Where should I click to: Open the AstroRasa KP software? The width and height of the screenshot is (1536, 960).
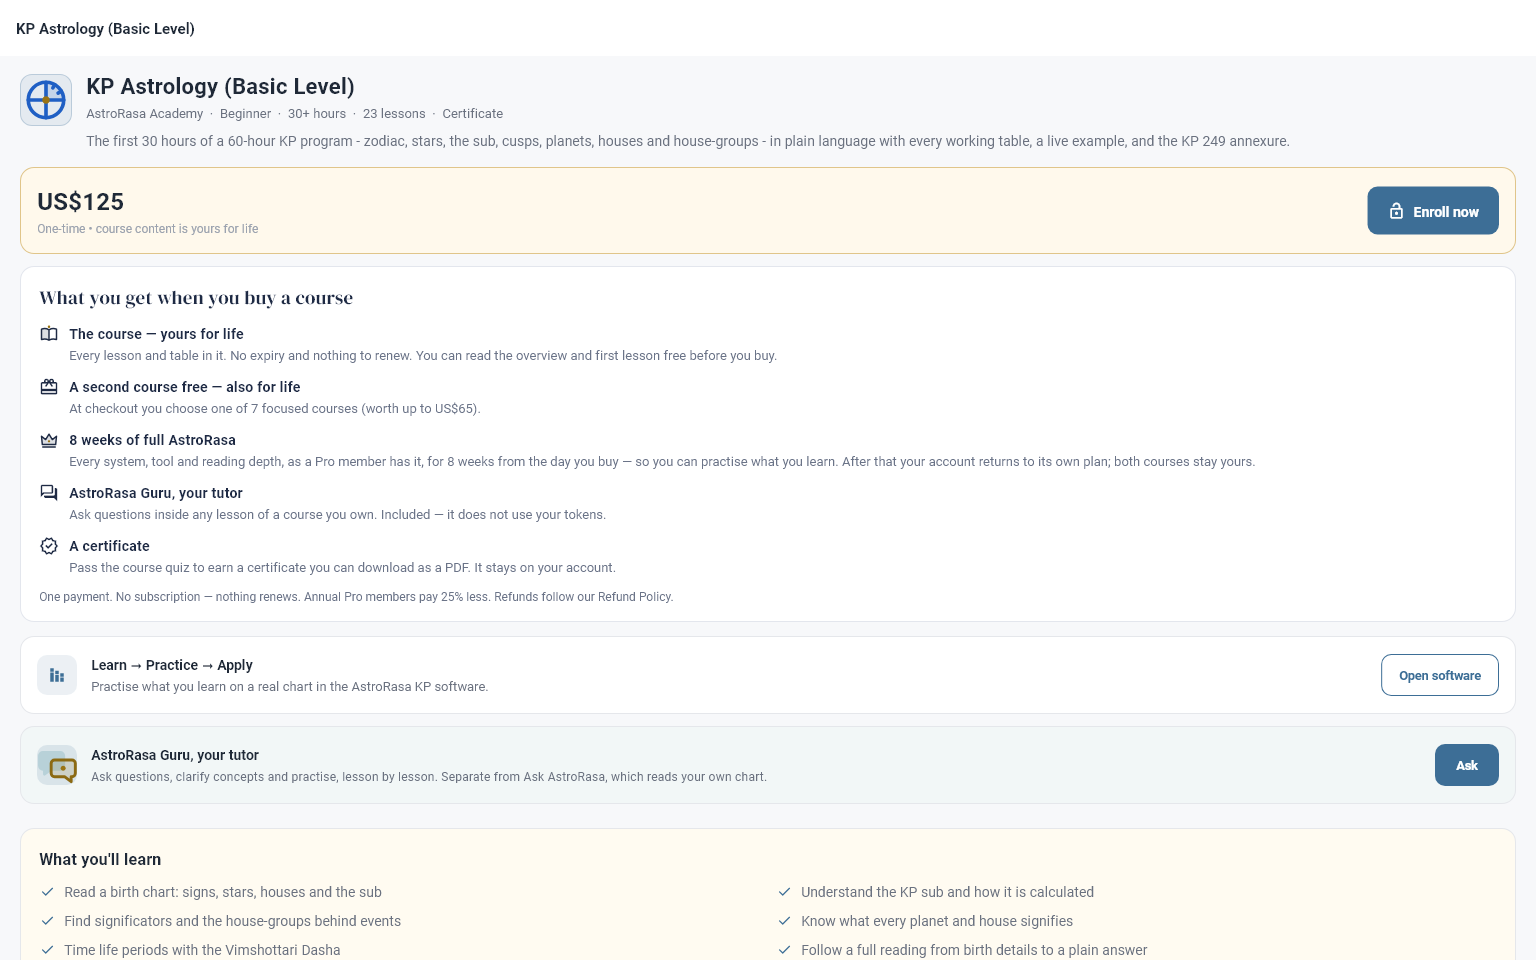(1440, 675)
